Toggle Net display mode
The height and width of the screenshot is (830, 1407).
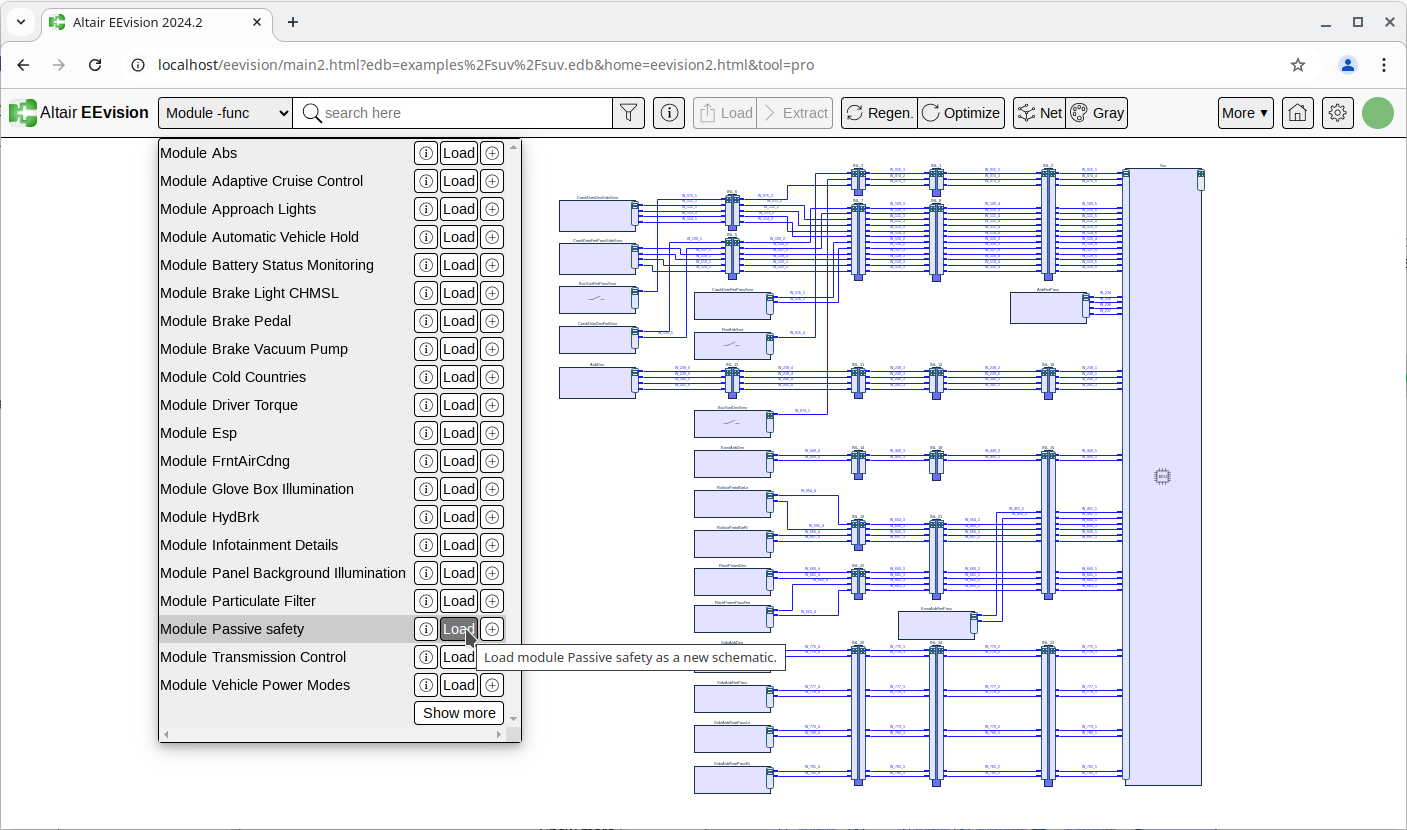click(x=1039, y=113)
